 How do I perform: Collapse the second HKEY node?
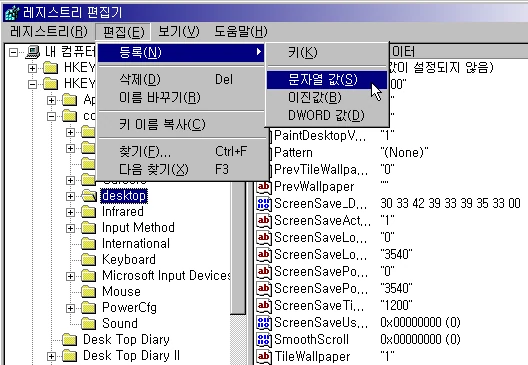pos(32,84)
